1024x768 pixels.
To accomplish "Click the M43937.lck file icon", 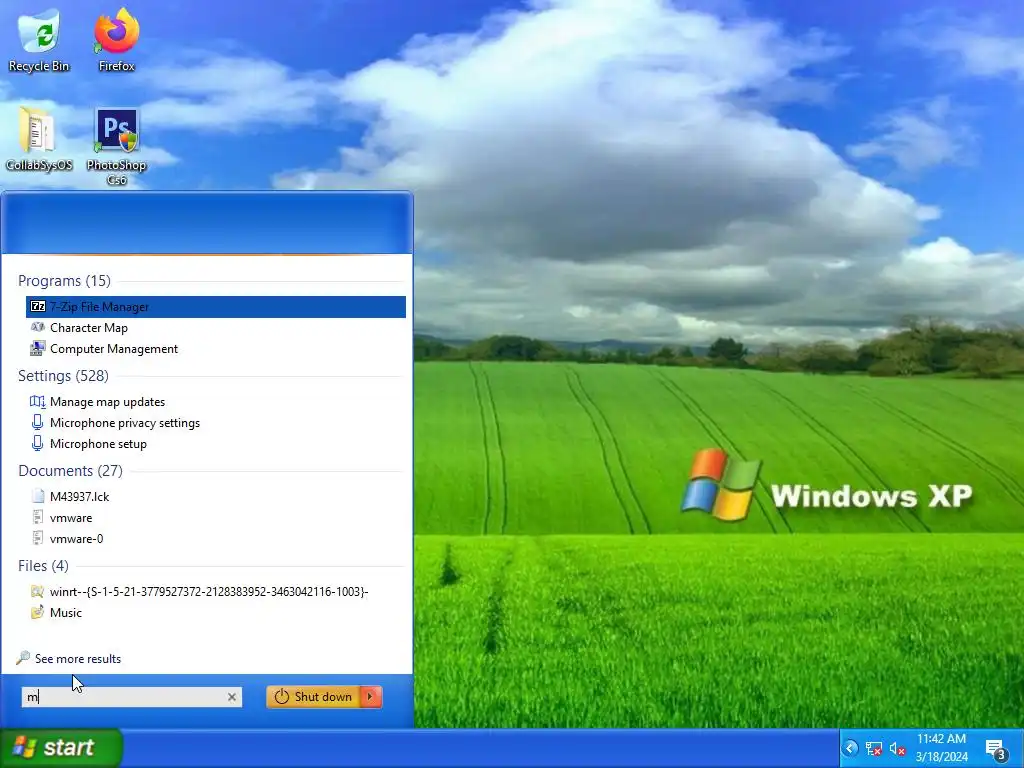I will coord(38,496).
